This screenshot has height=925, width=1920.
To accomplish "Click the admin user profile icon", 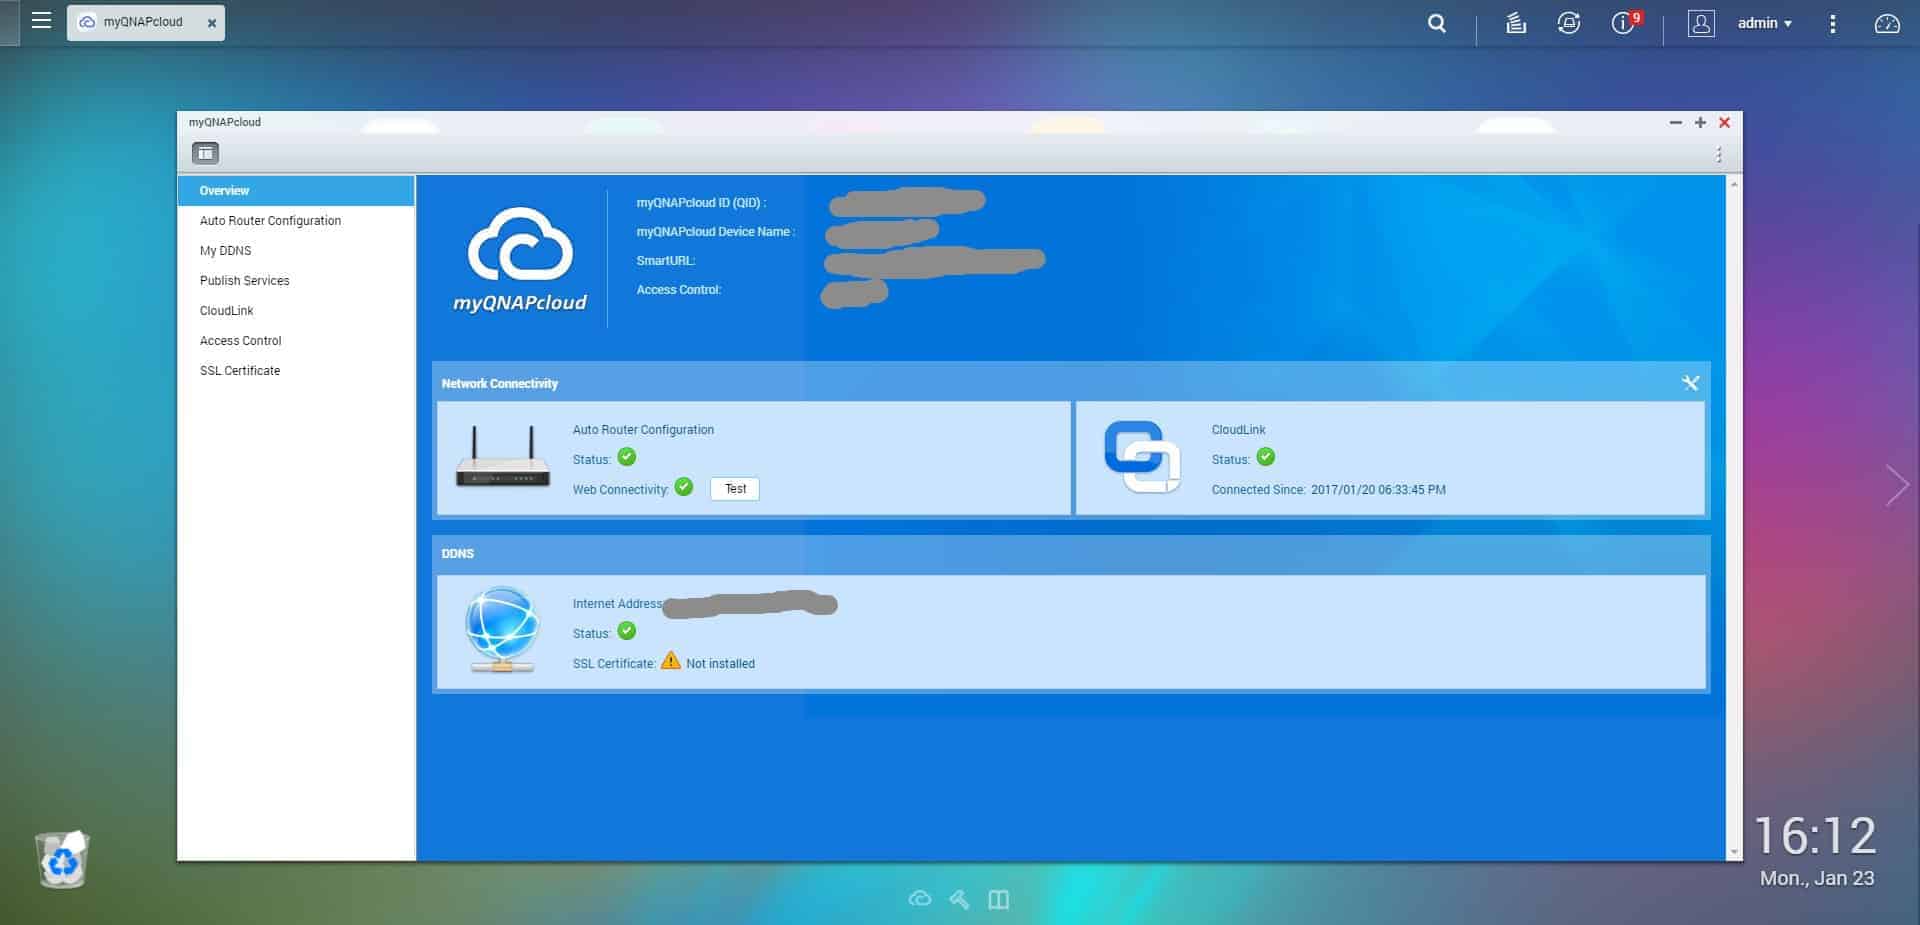I will click(x=1701, y=23).
